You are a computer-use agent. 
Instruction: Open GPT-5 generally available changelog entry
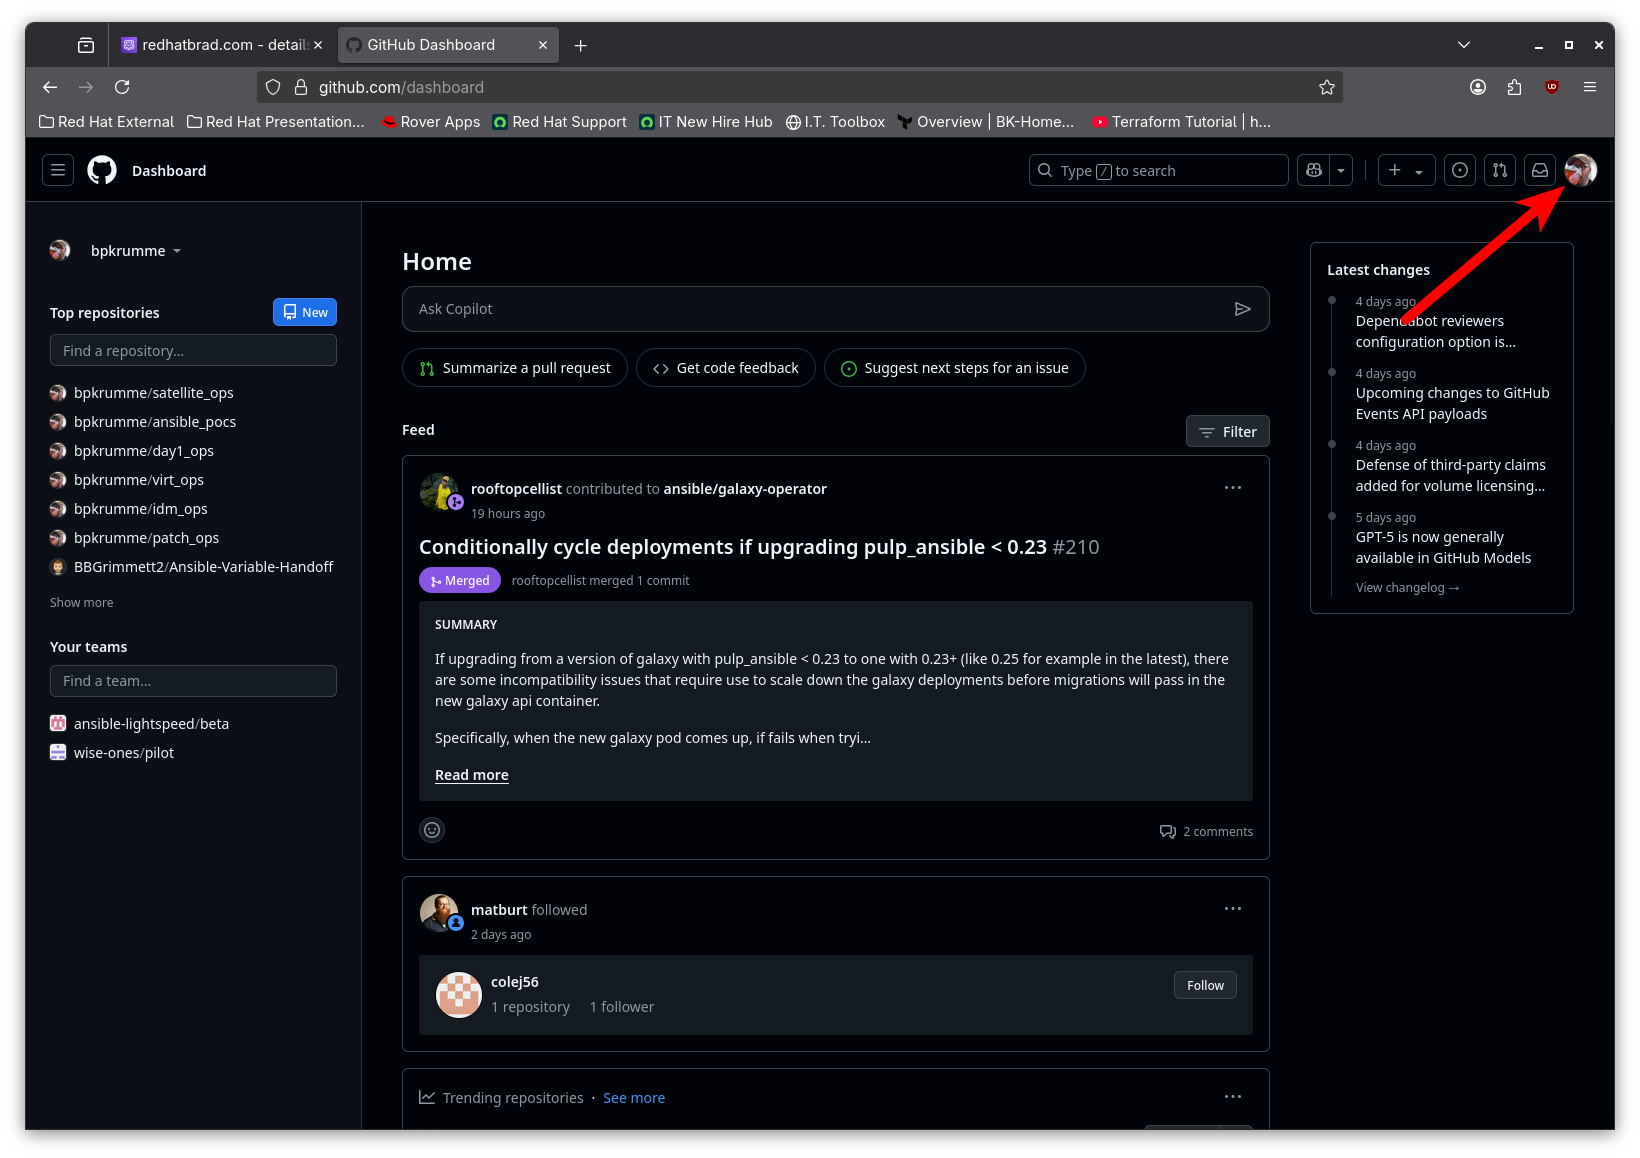click(1444, 548)
